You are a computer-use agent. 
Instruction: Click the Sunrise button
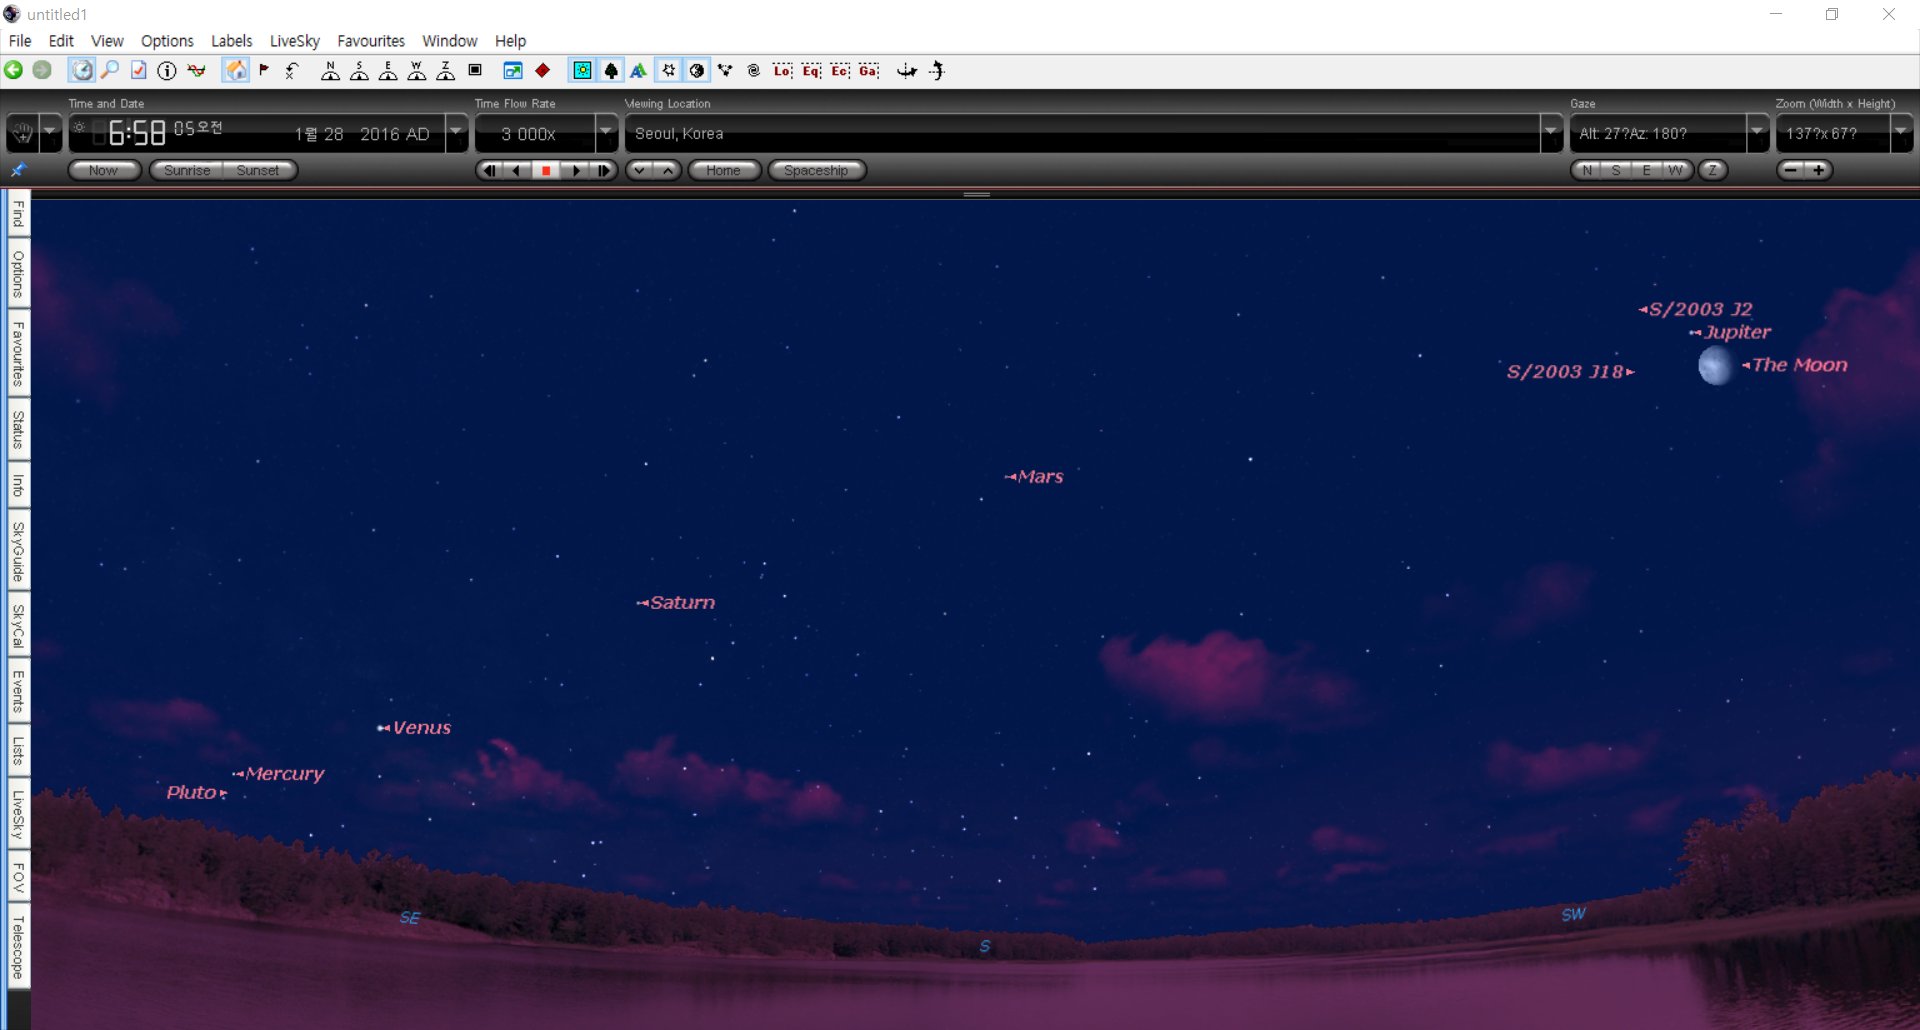click(x=187, y=170)
